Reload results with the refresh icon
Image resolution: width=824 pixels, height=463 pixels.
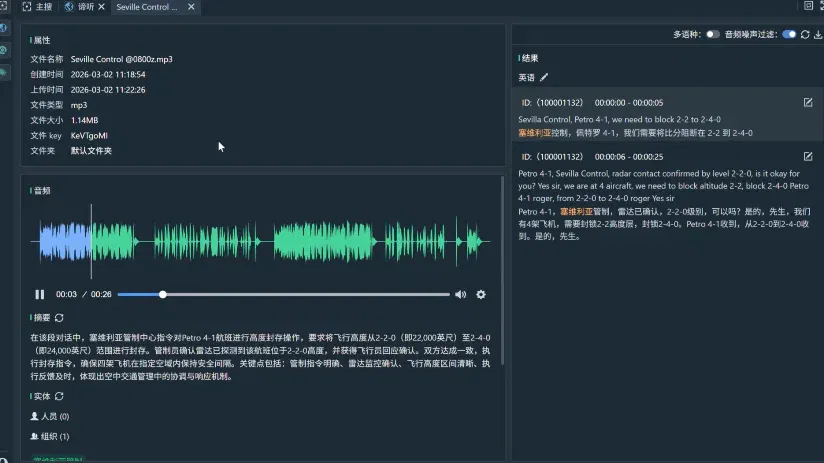pyautogui.click(x=805, y=35)
